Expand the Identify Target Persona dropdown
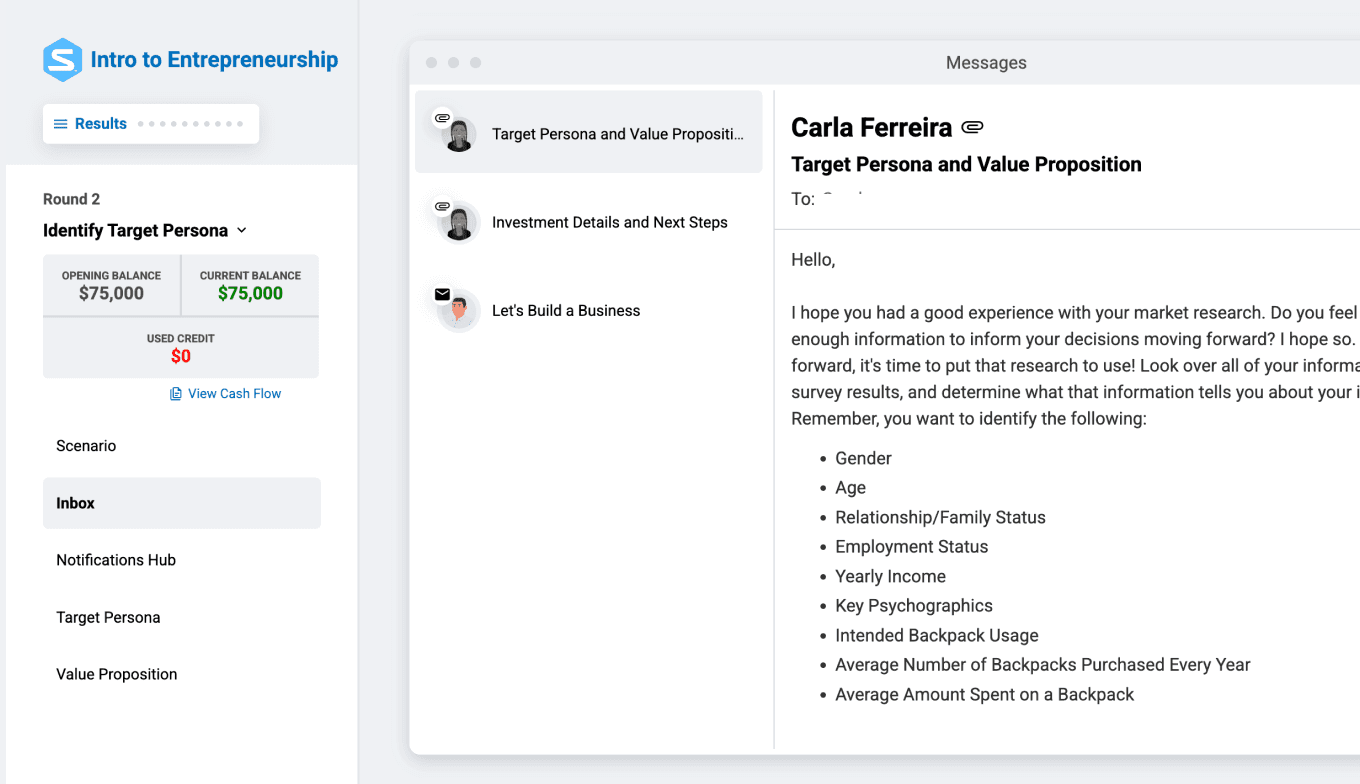This screenshot has height=784, width=1360. pyautogui.click(x=241, y=231)
